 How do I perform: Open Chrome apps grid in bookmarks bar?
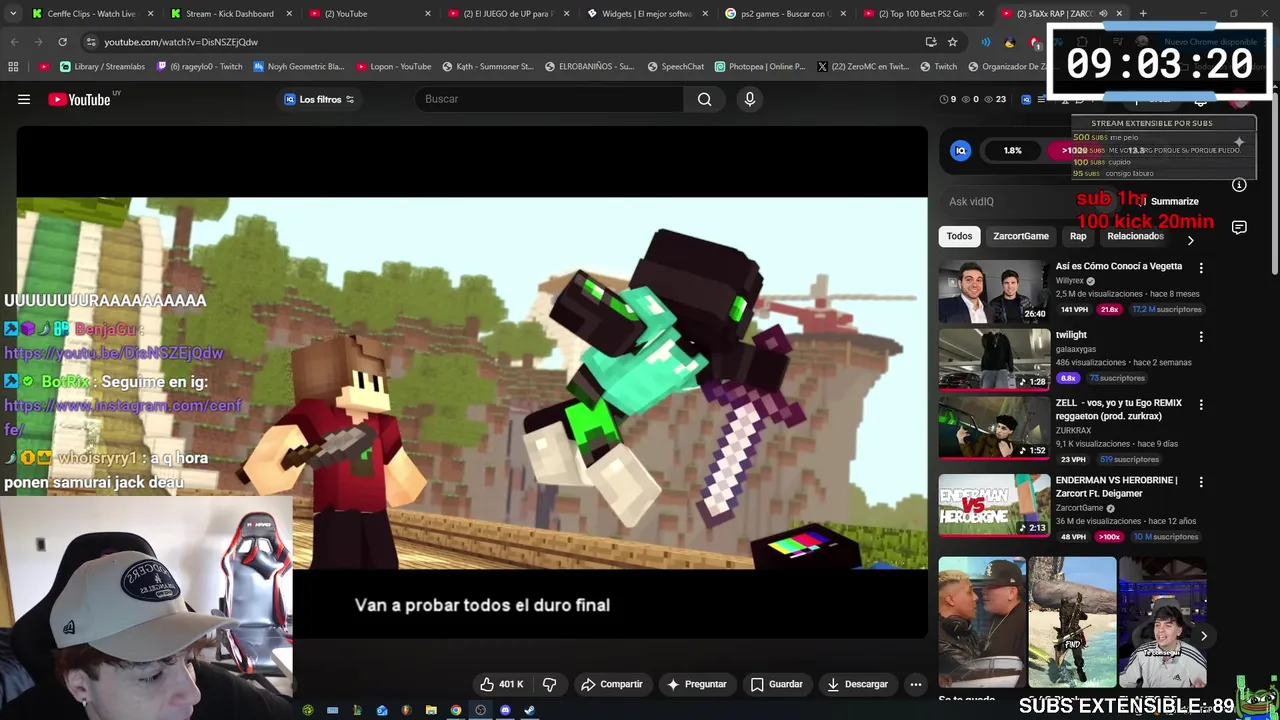(x=13, y=67)
